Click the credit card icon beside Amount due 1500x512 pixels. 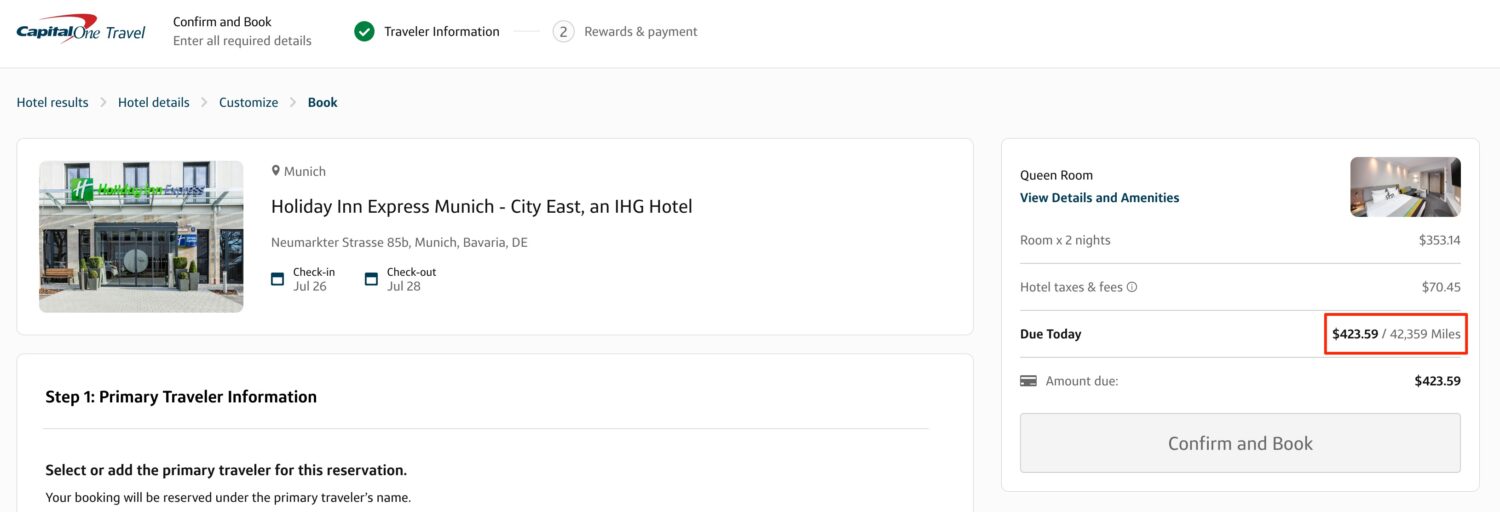[x=1028, y=381]
